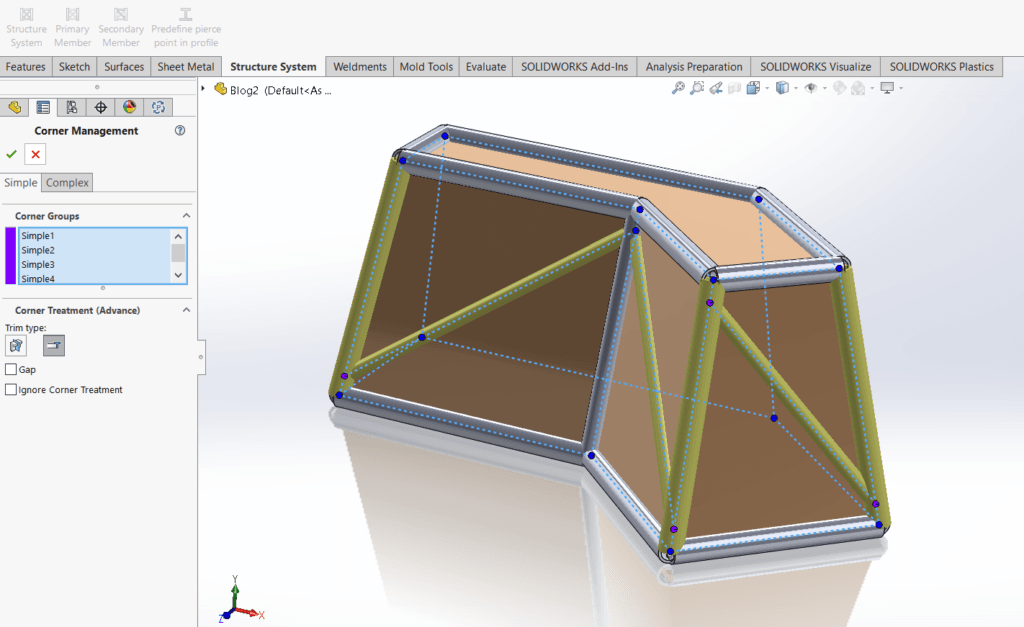Enable the Gap checkbox
Image resolution: width=1024 pixels, height=627 pixels.
pos(11,369)
